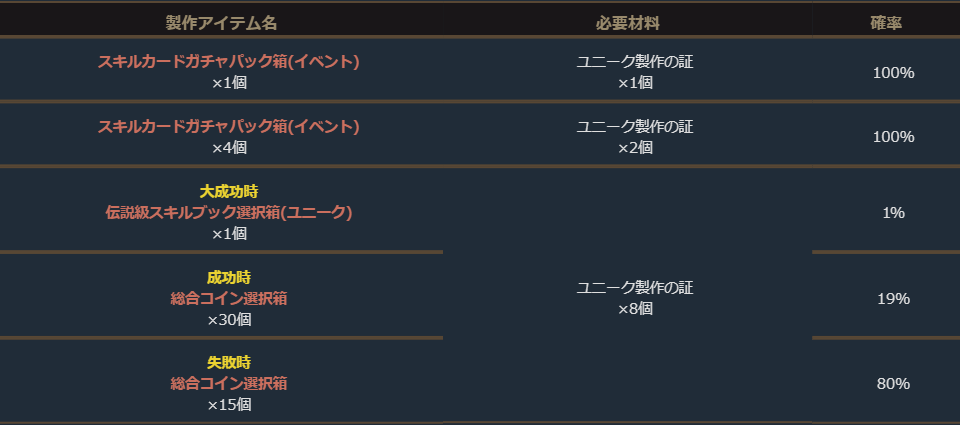Select the 80% probability cell

coord(893,383)
